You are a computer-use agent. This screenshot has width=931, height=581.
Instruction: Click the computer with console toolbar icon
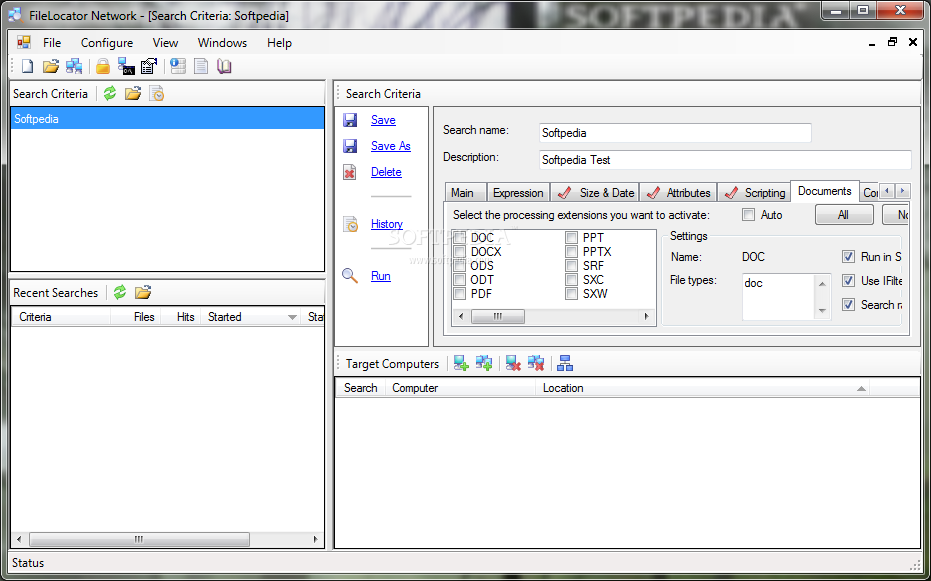point(126,66)
